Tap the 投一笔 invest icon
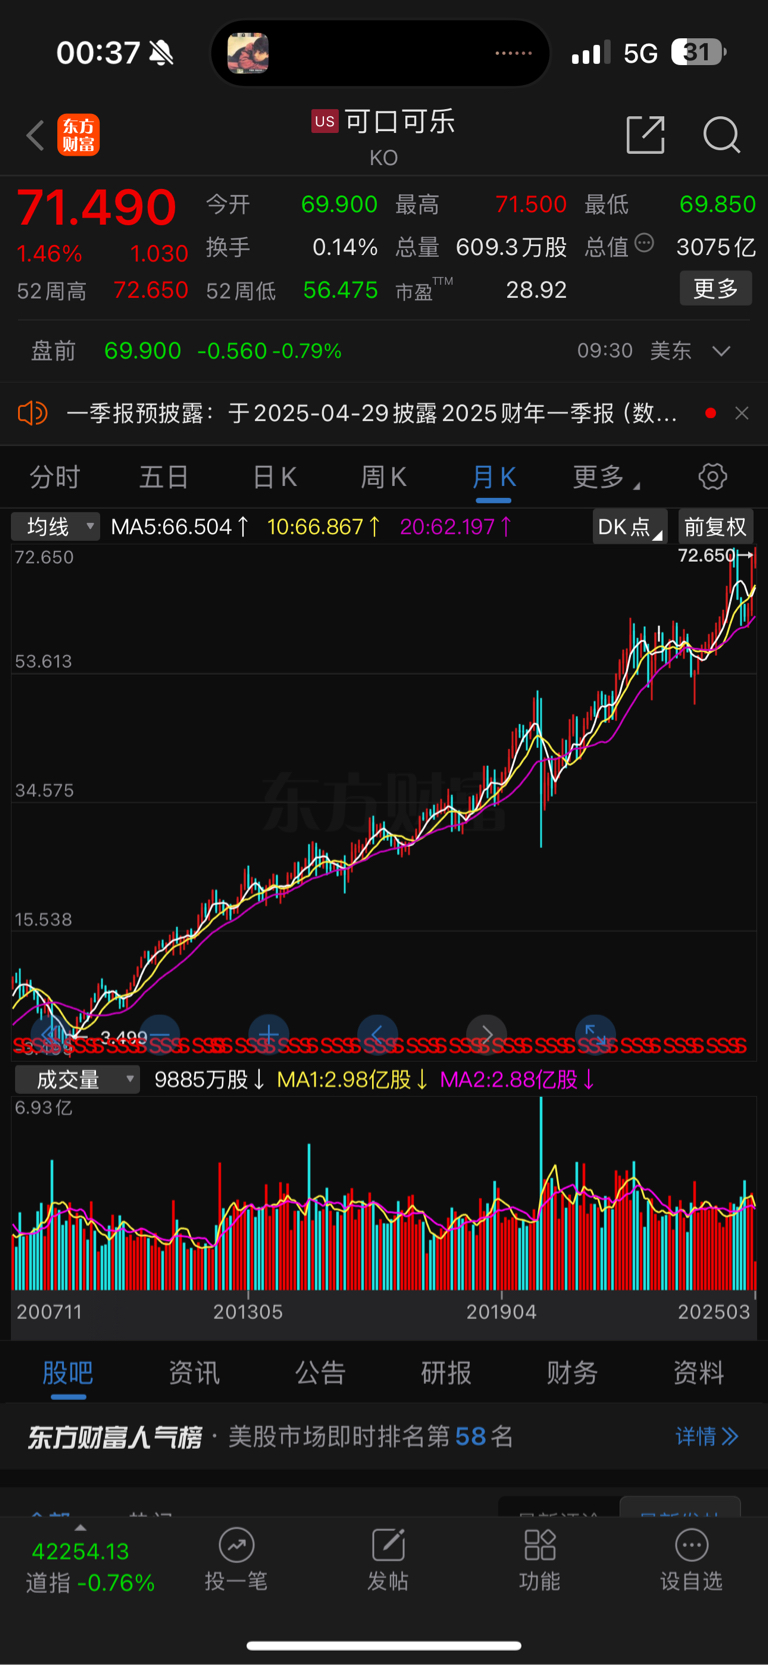The width and height of the screenshot is (768, 1665). (x=236, y=1545)
